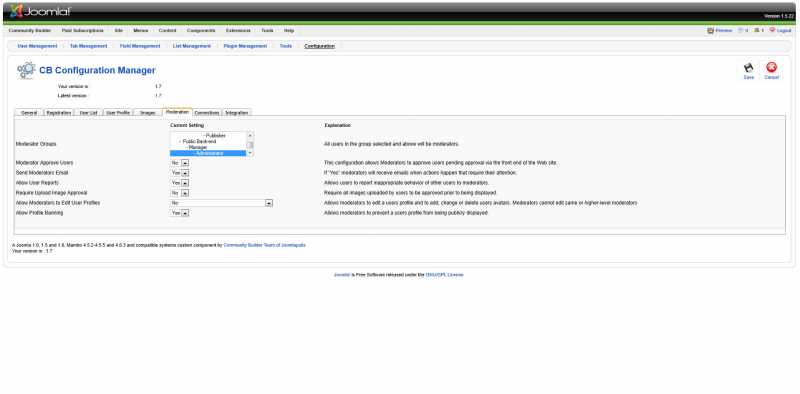
Task: Select Publisher in Moderator Groups list
Action: tap(208, 136)
